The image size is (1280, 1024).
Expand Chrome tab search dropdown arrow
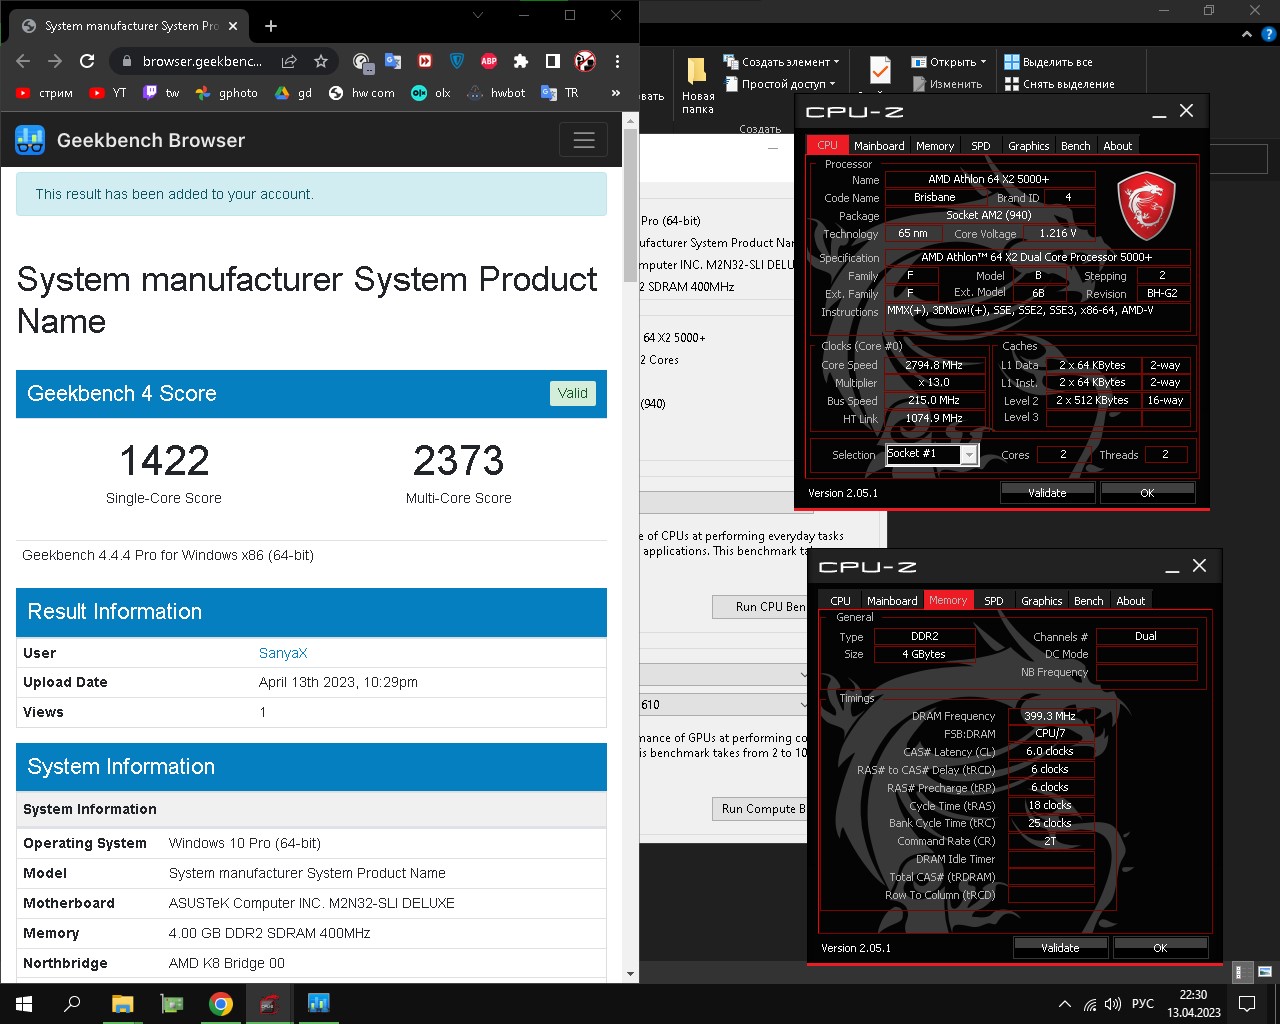tap(478, 15)
